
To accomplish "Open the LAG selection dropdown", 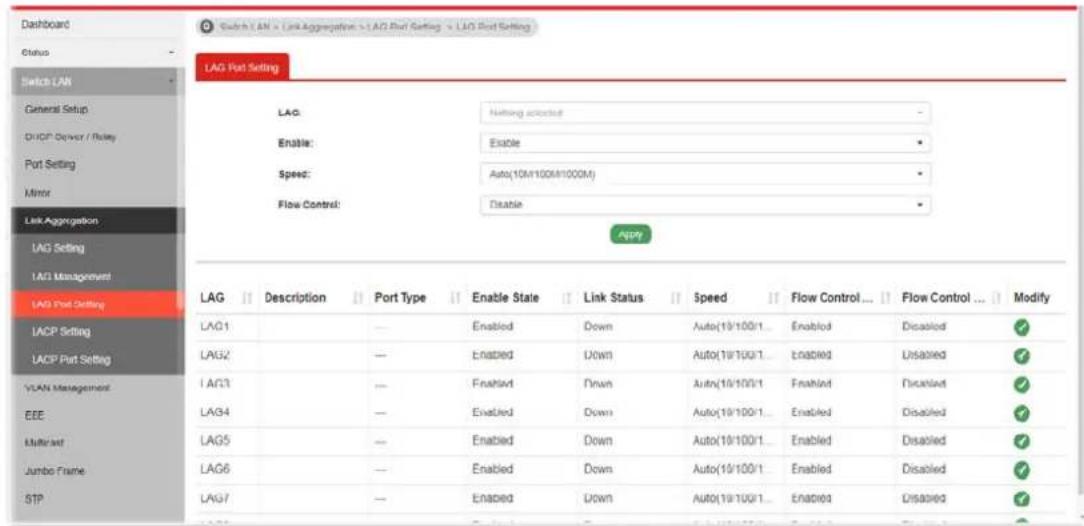I will click(704, 113).
